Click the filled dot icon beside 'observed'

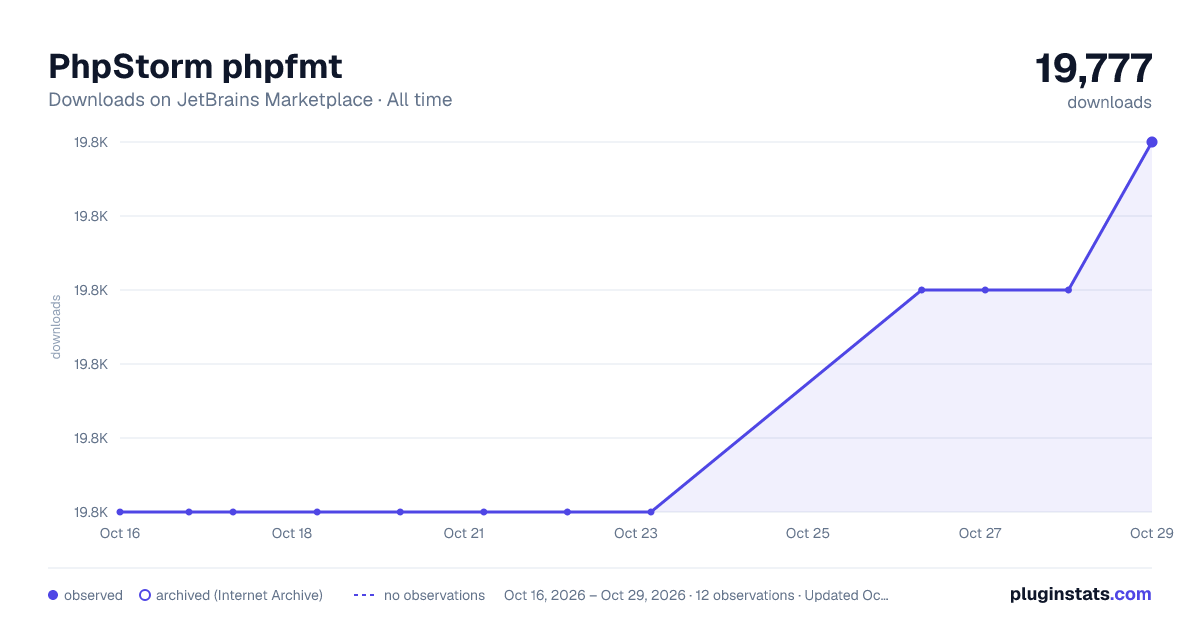(53, 595)
